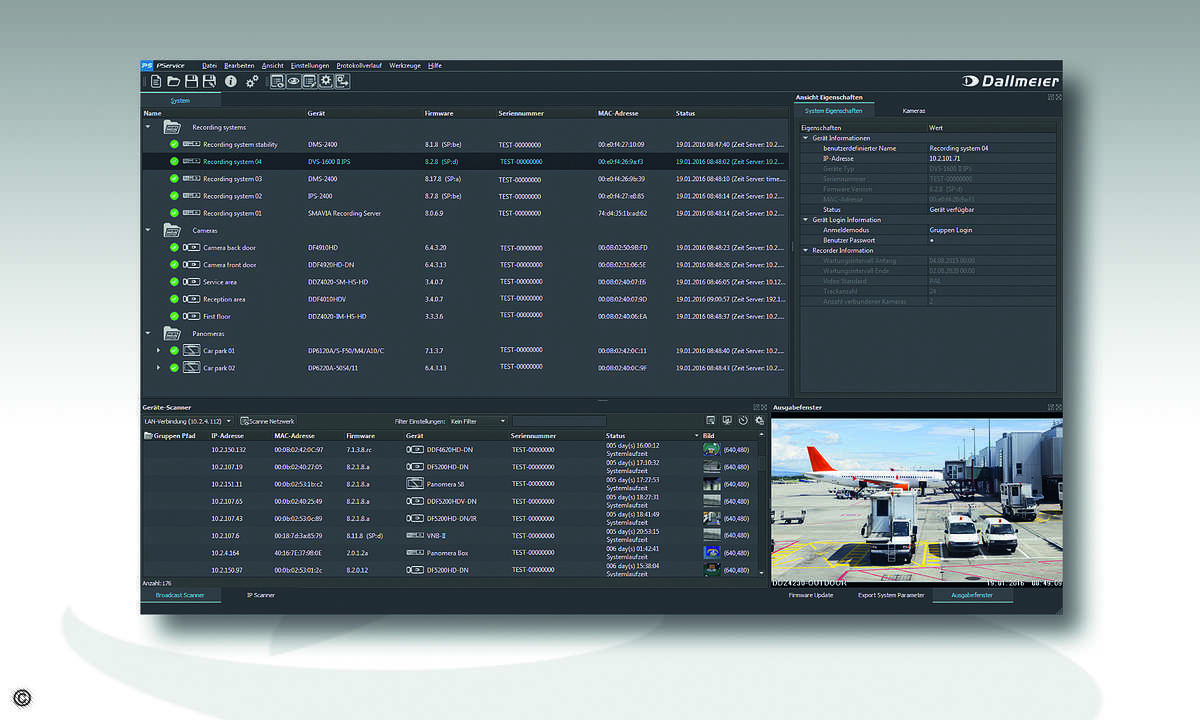Click scanner clock icon
Screen dimensions: 1200x720
(x=743, y=420)
